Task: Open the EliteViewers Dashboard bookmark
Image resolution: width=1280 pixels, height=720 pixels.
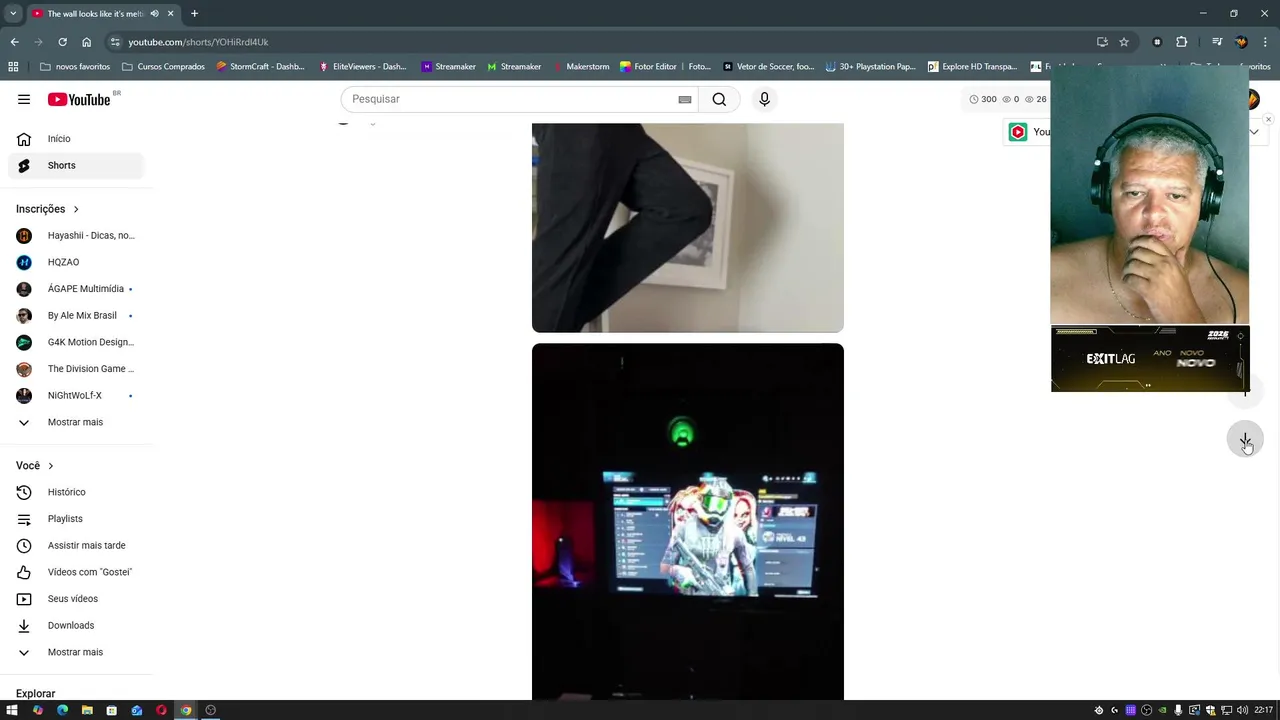Action: pos(362,67)
